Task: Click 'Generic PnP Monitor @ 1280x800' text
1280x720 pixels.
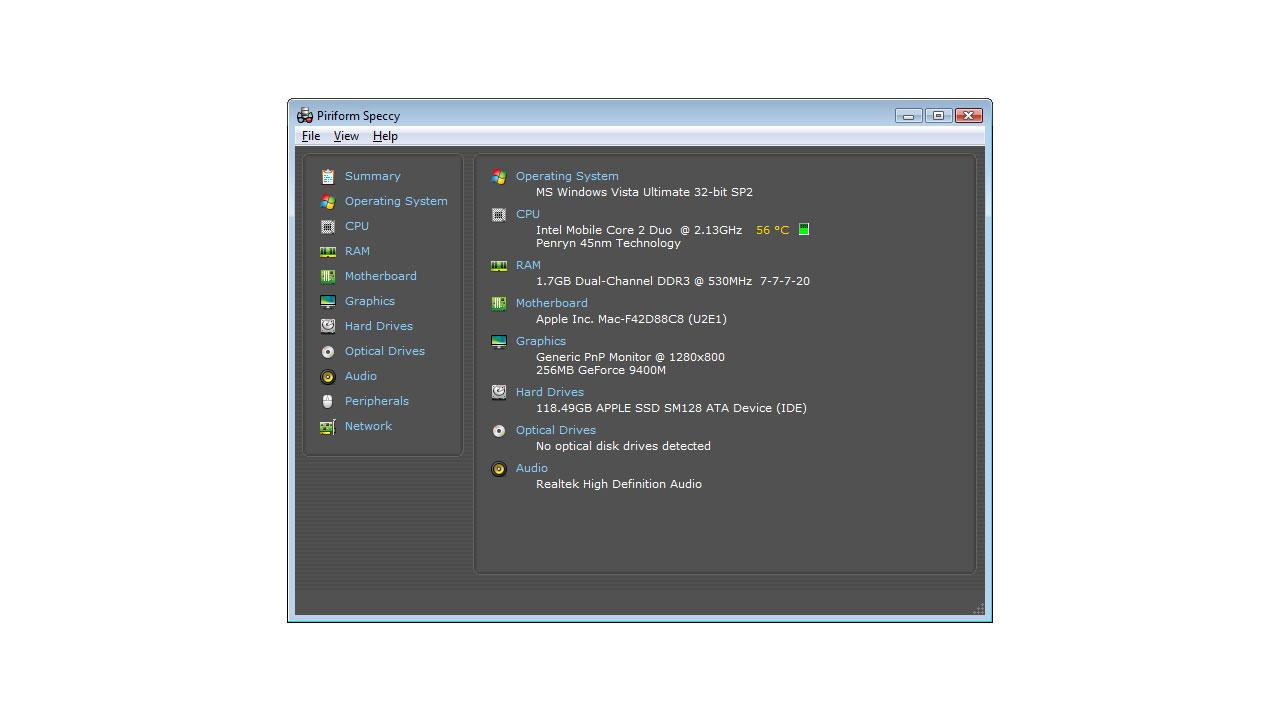Action: click(630, 357)
